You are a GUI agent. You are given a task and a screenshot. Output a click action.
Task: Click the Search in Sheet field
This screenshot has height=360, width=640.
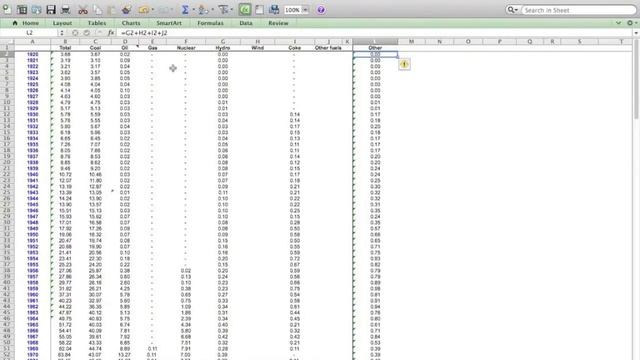point(579,10)
